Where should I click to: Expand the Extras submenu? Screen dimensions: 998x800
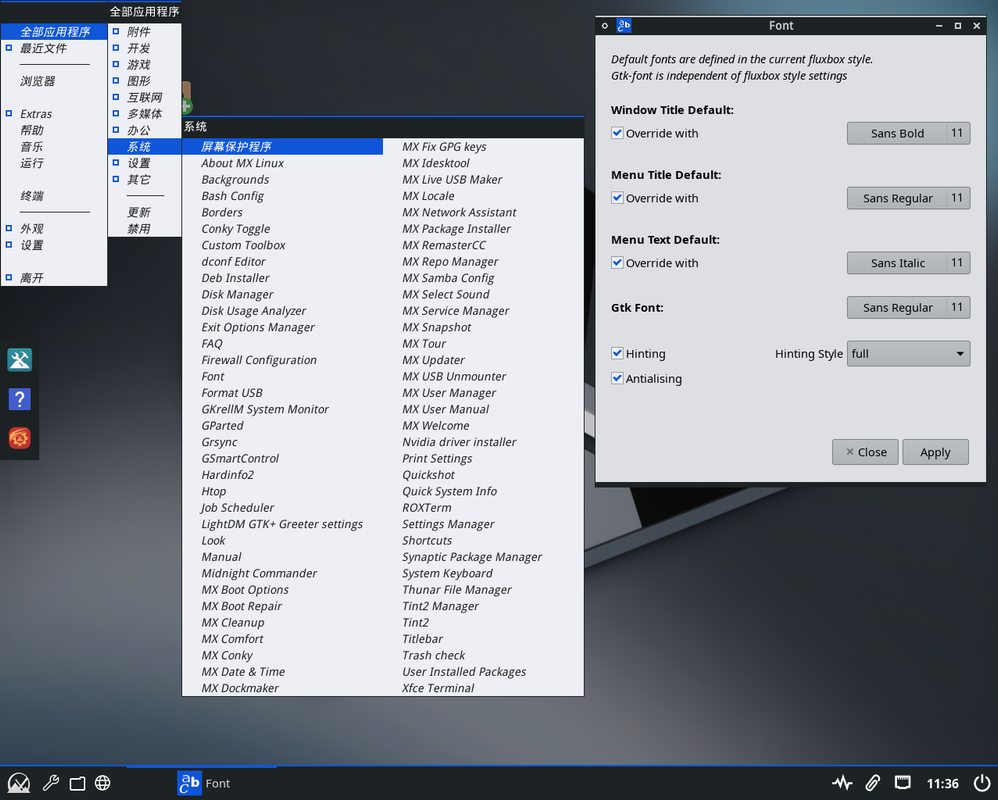[x=54, y=114]
